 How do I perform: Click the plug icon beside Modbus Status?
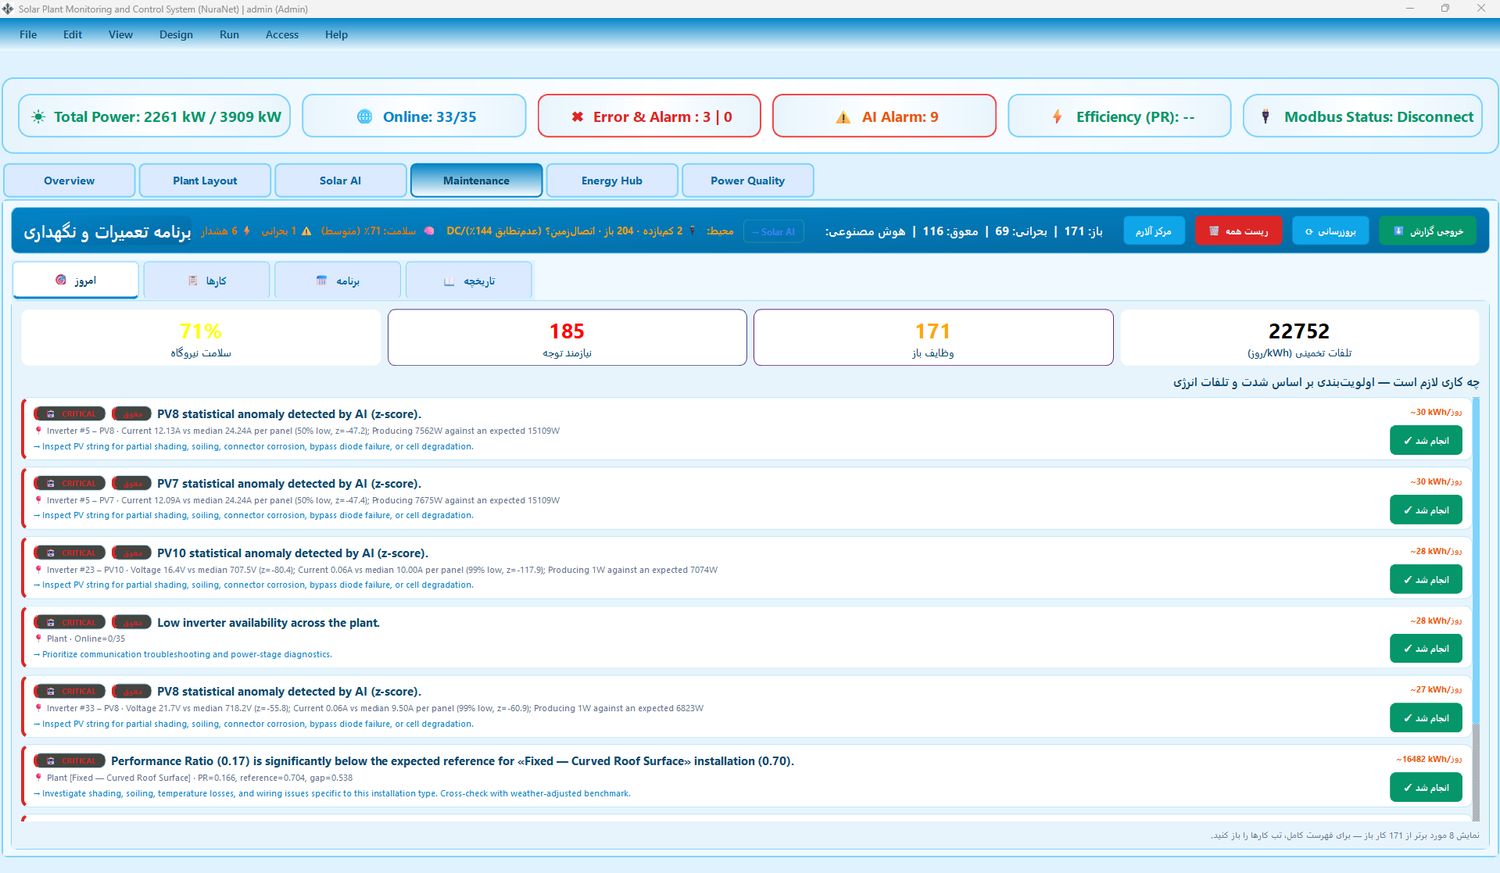[x=1265, y=117]
